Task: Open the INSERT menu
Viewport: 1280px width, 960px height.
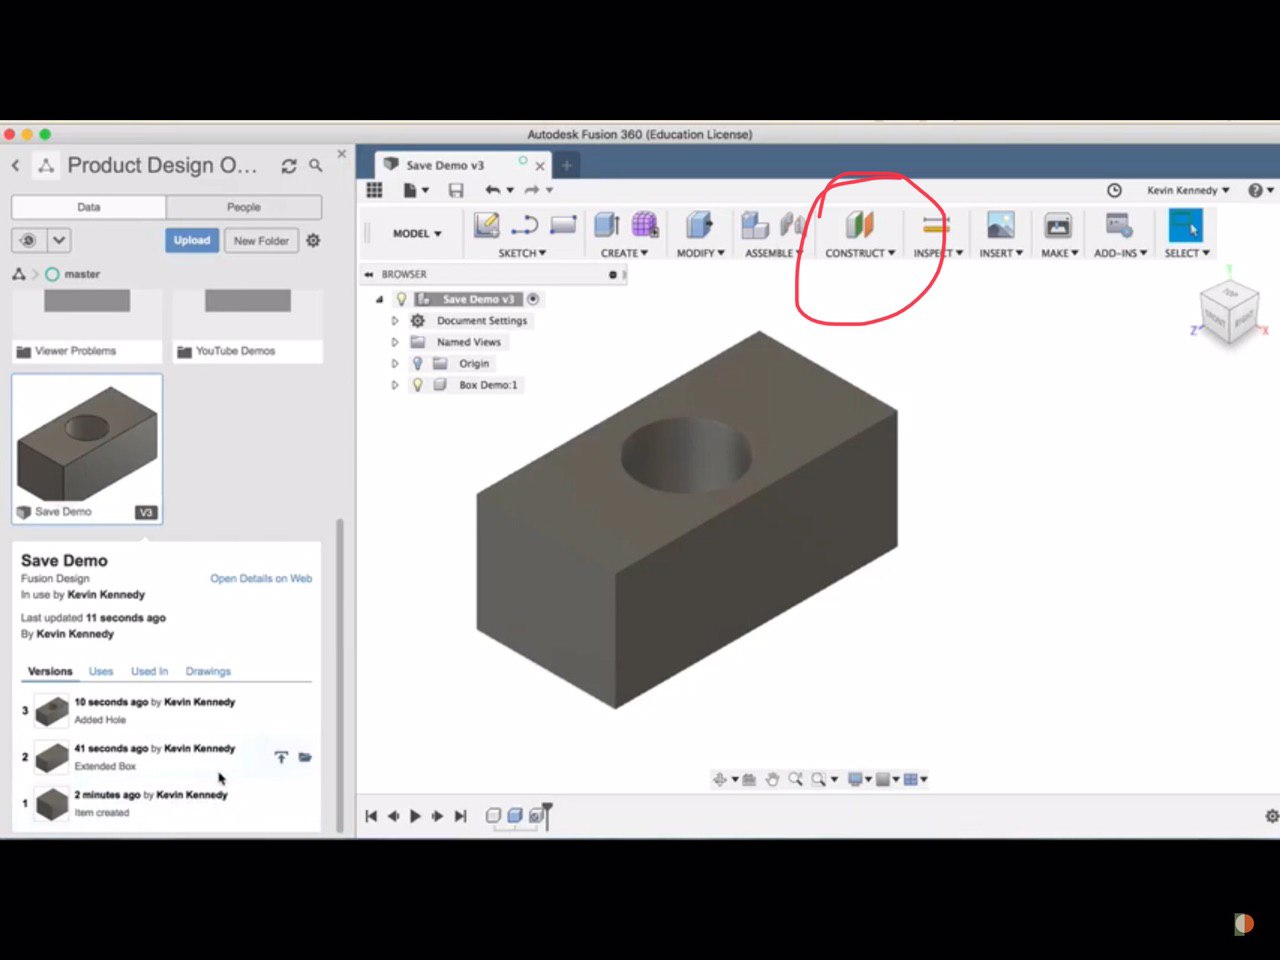Action: point(1001,253)
